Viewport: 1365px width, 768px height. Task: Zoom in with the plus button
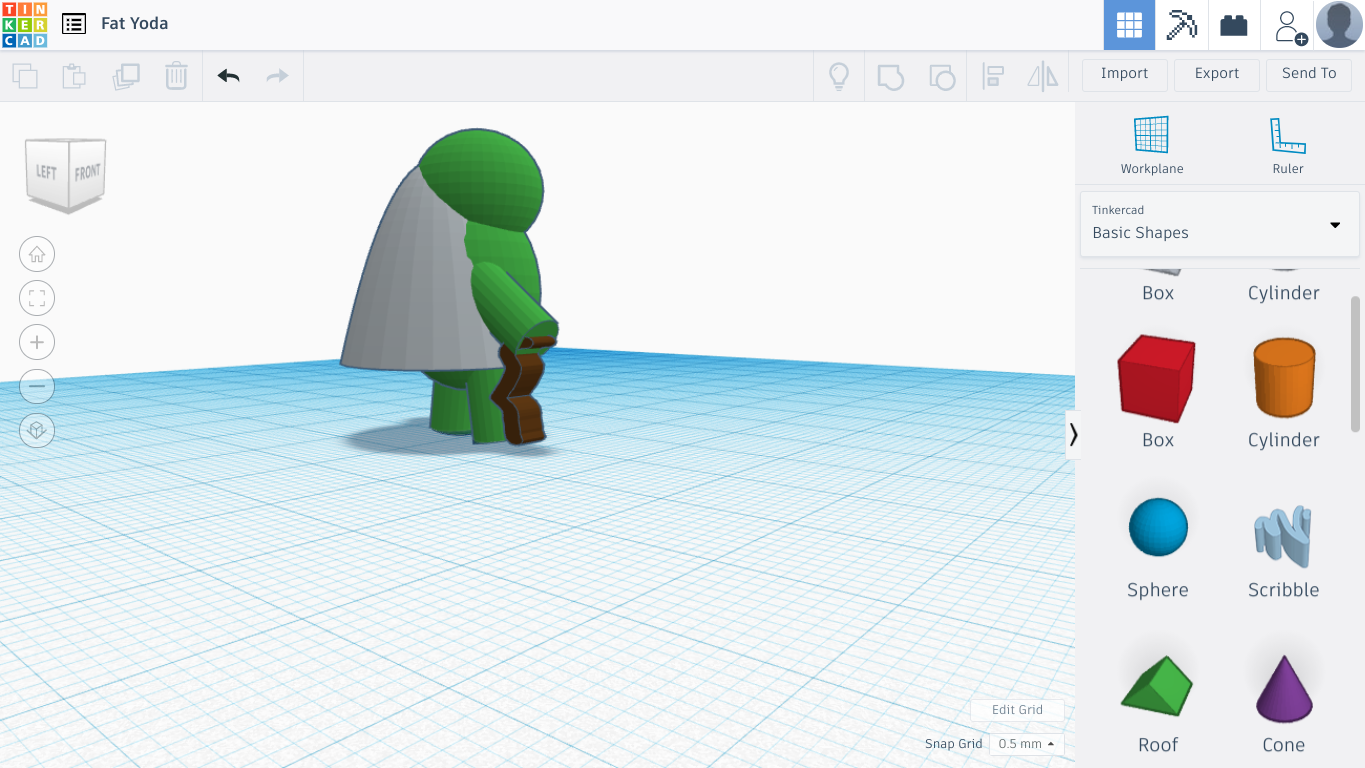tap(37, 342)
